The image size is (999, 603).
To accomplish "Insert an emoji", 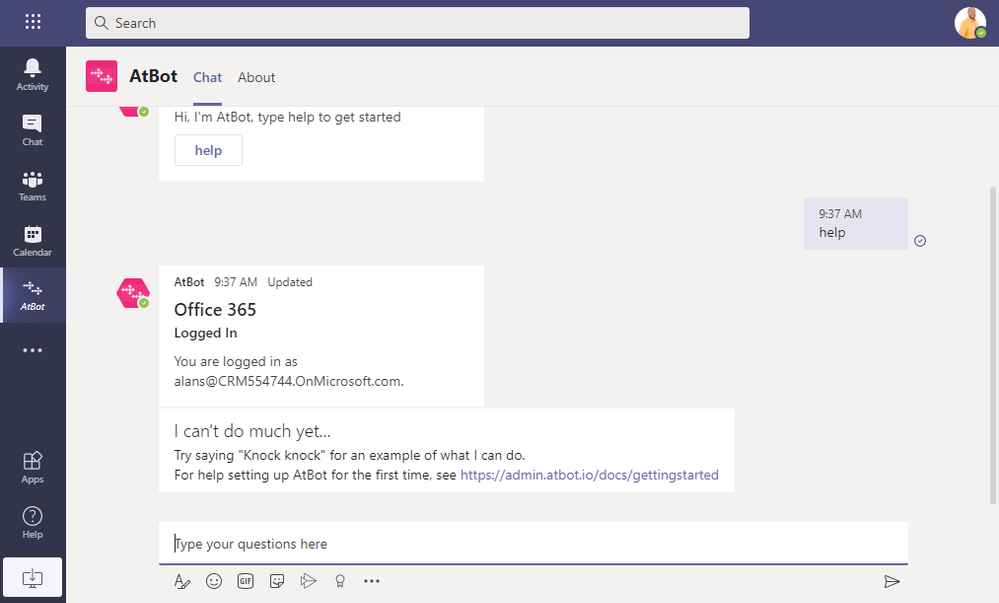I will 214,581.
